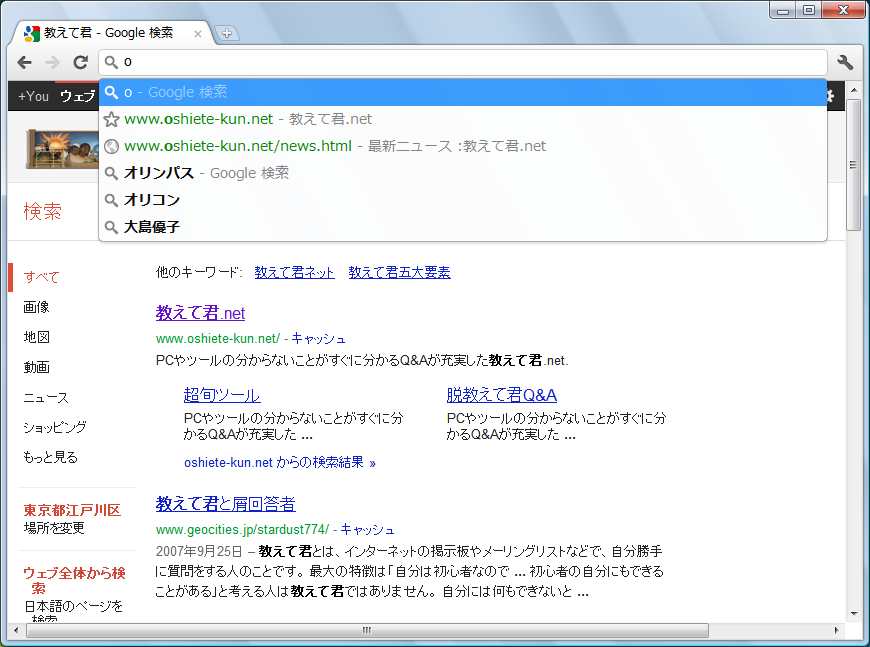The width and height of the screenshot is (870, 647).
Task: Click the search icon beside 大島優子
Action: point(112,227)
